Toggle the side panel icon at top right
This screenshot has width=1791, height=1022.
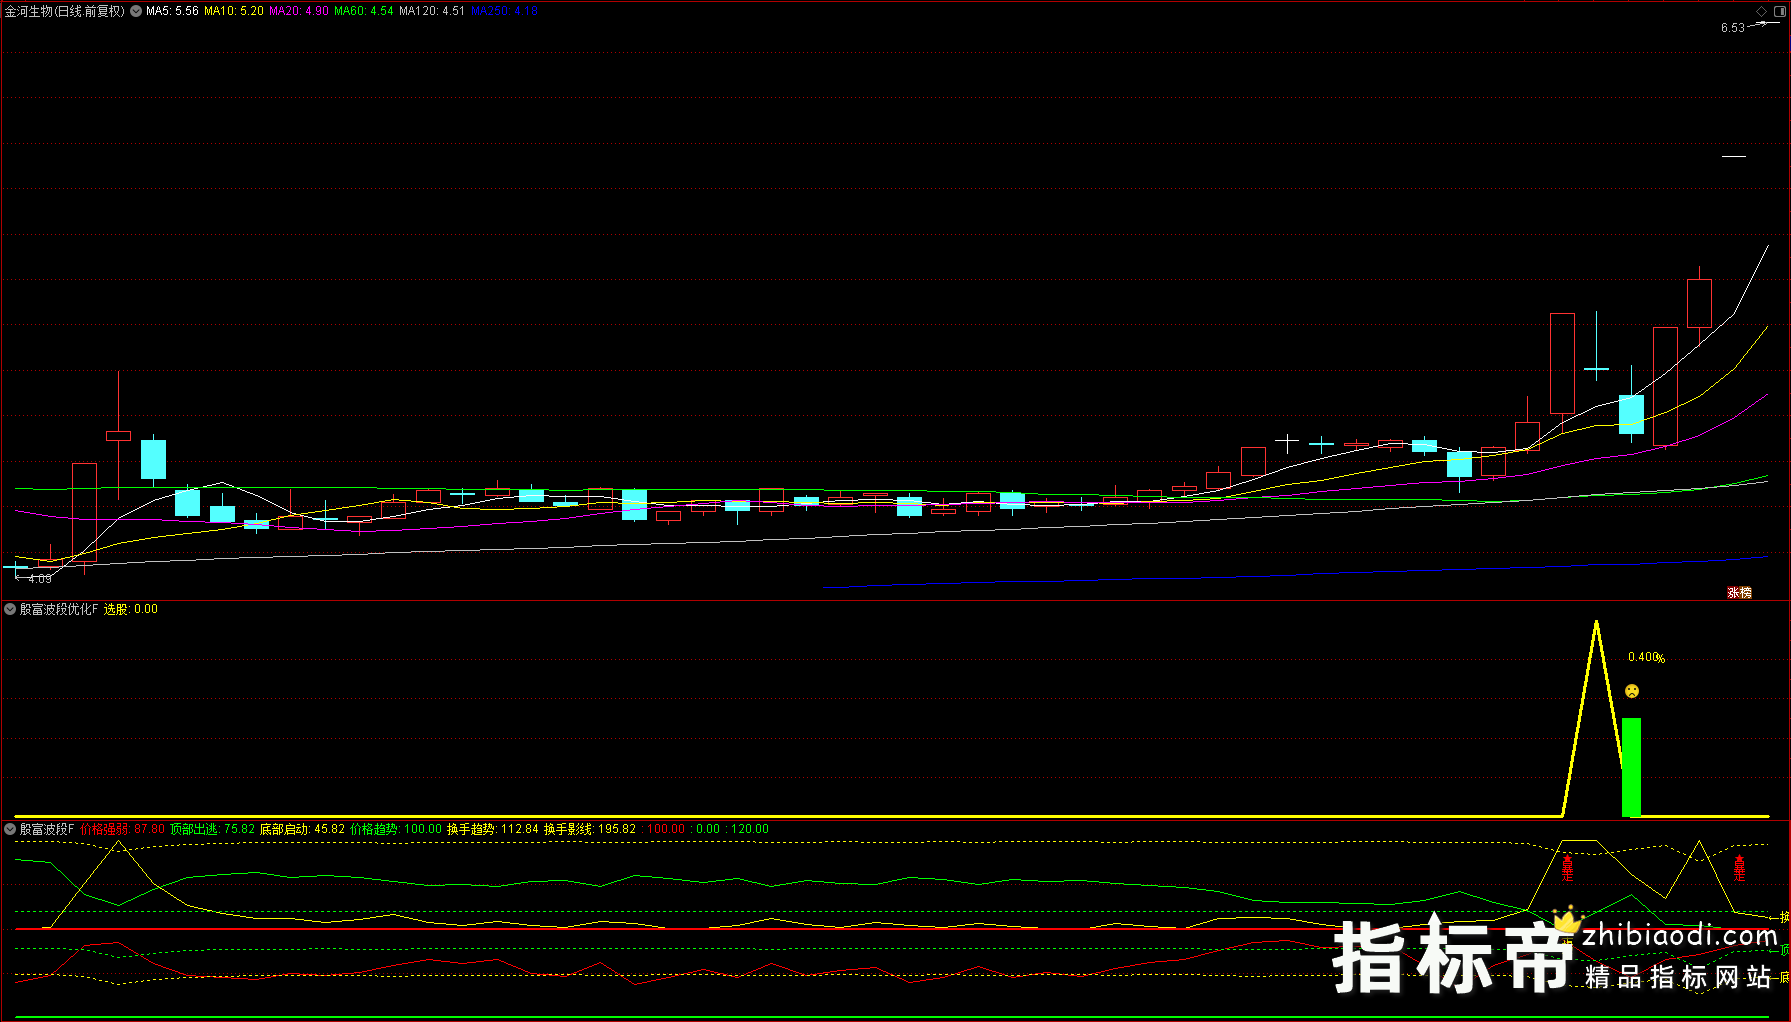[x=1779, y=11]
